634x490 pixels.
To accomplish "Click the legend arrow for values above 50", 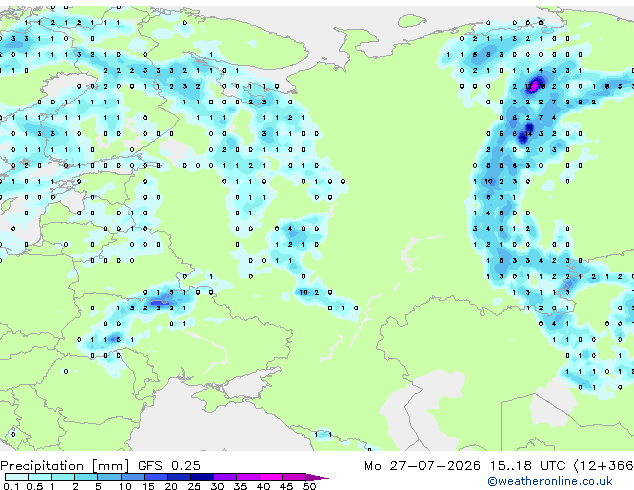I will (317, 478).
